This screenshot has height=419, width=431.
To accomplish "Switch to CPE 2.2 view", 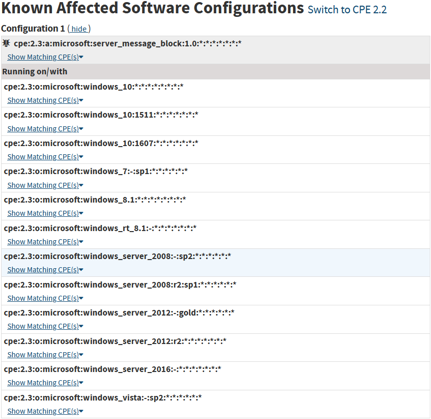I will (347, 10).
